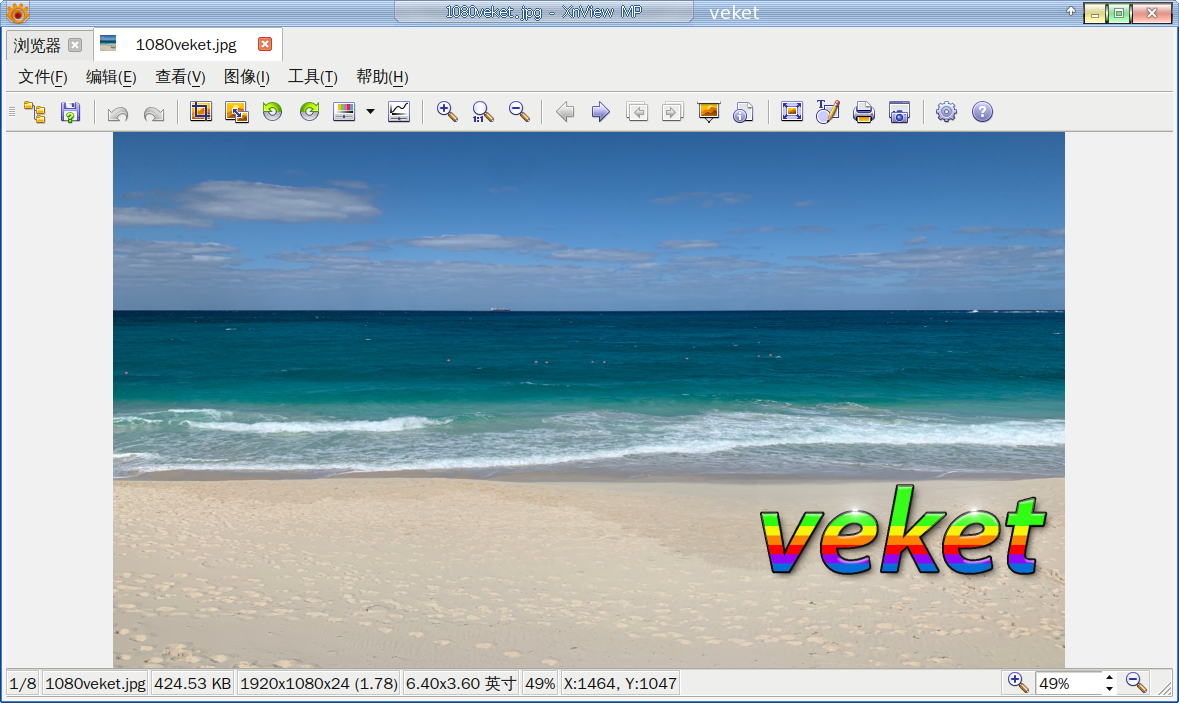Close the 浏览器 tab
This screenshot has height=703, width=1179.
click(x=75, y=45)
